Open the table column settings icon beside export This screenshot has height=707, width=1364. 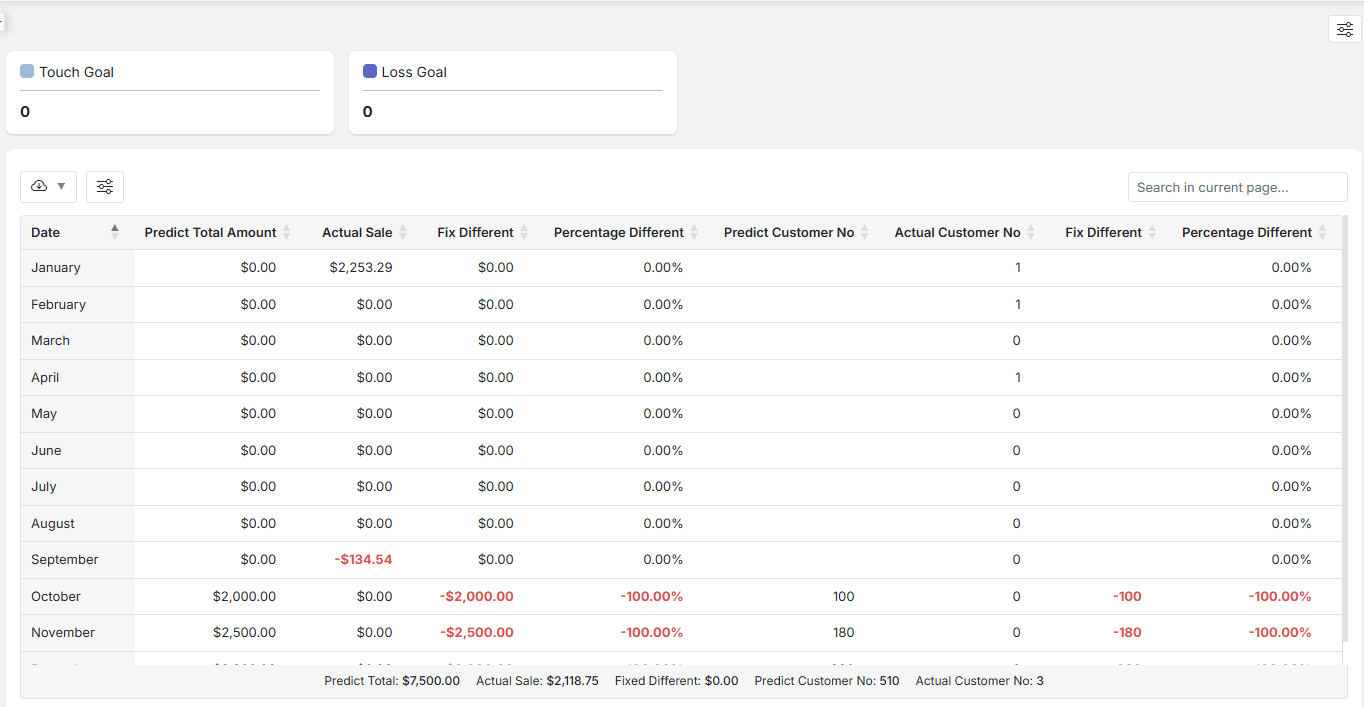[105, 187]
